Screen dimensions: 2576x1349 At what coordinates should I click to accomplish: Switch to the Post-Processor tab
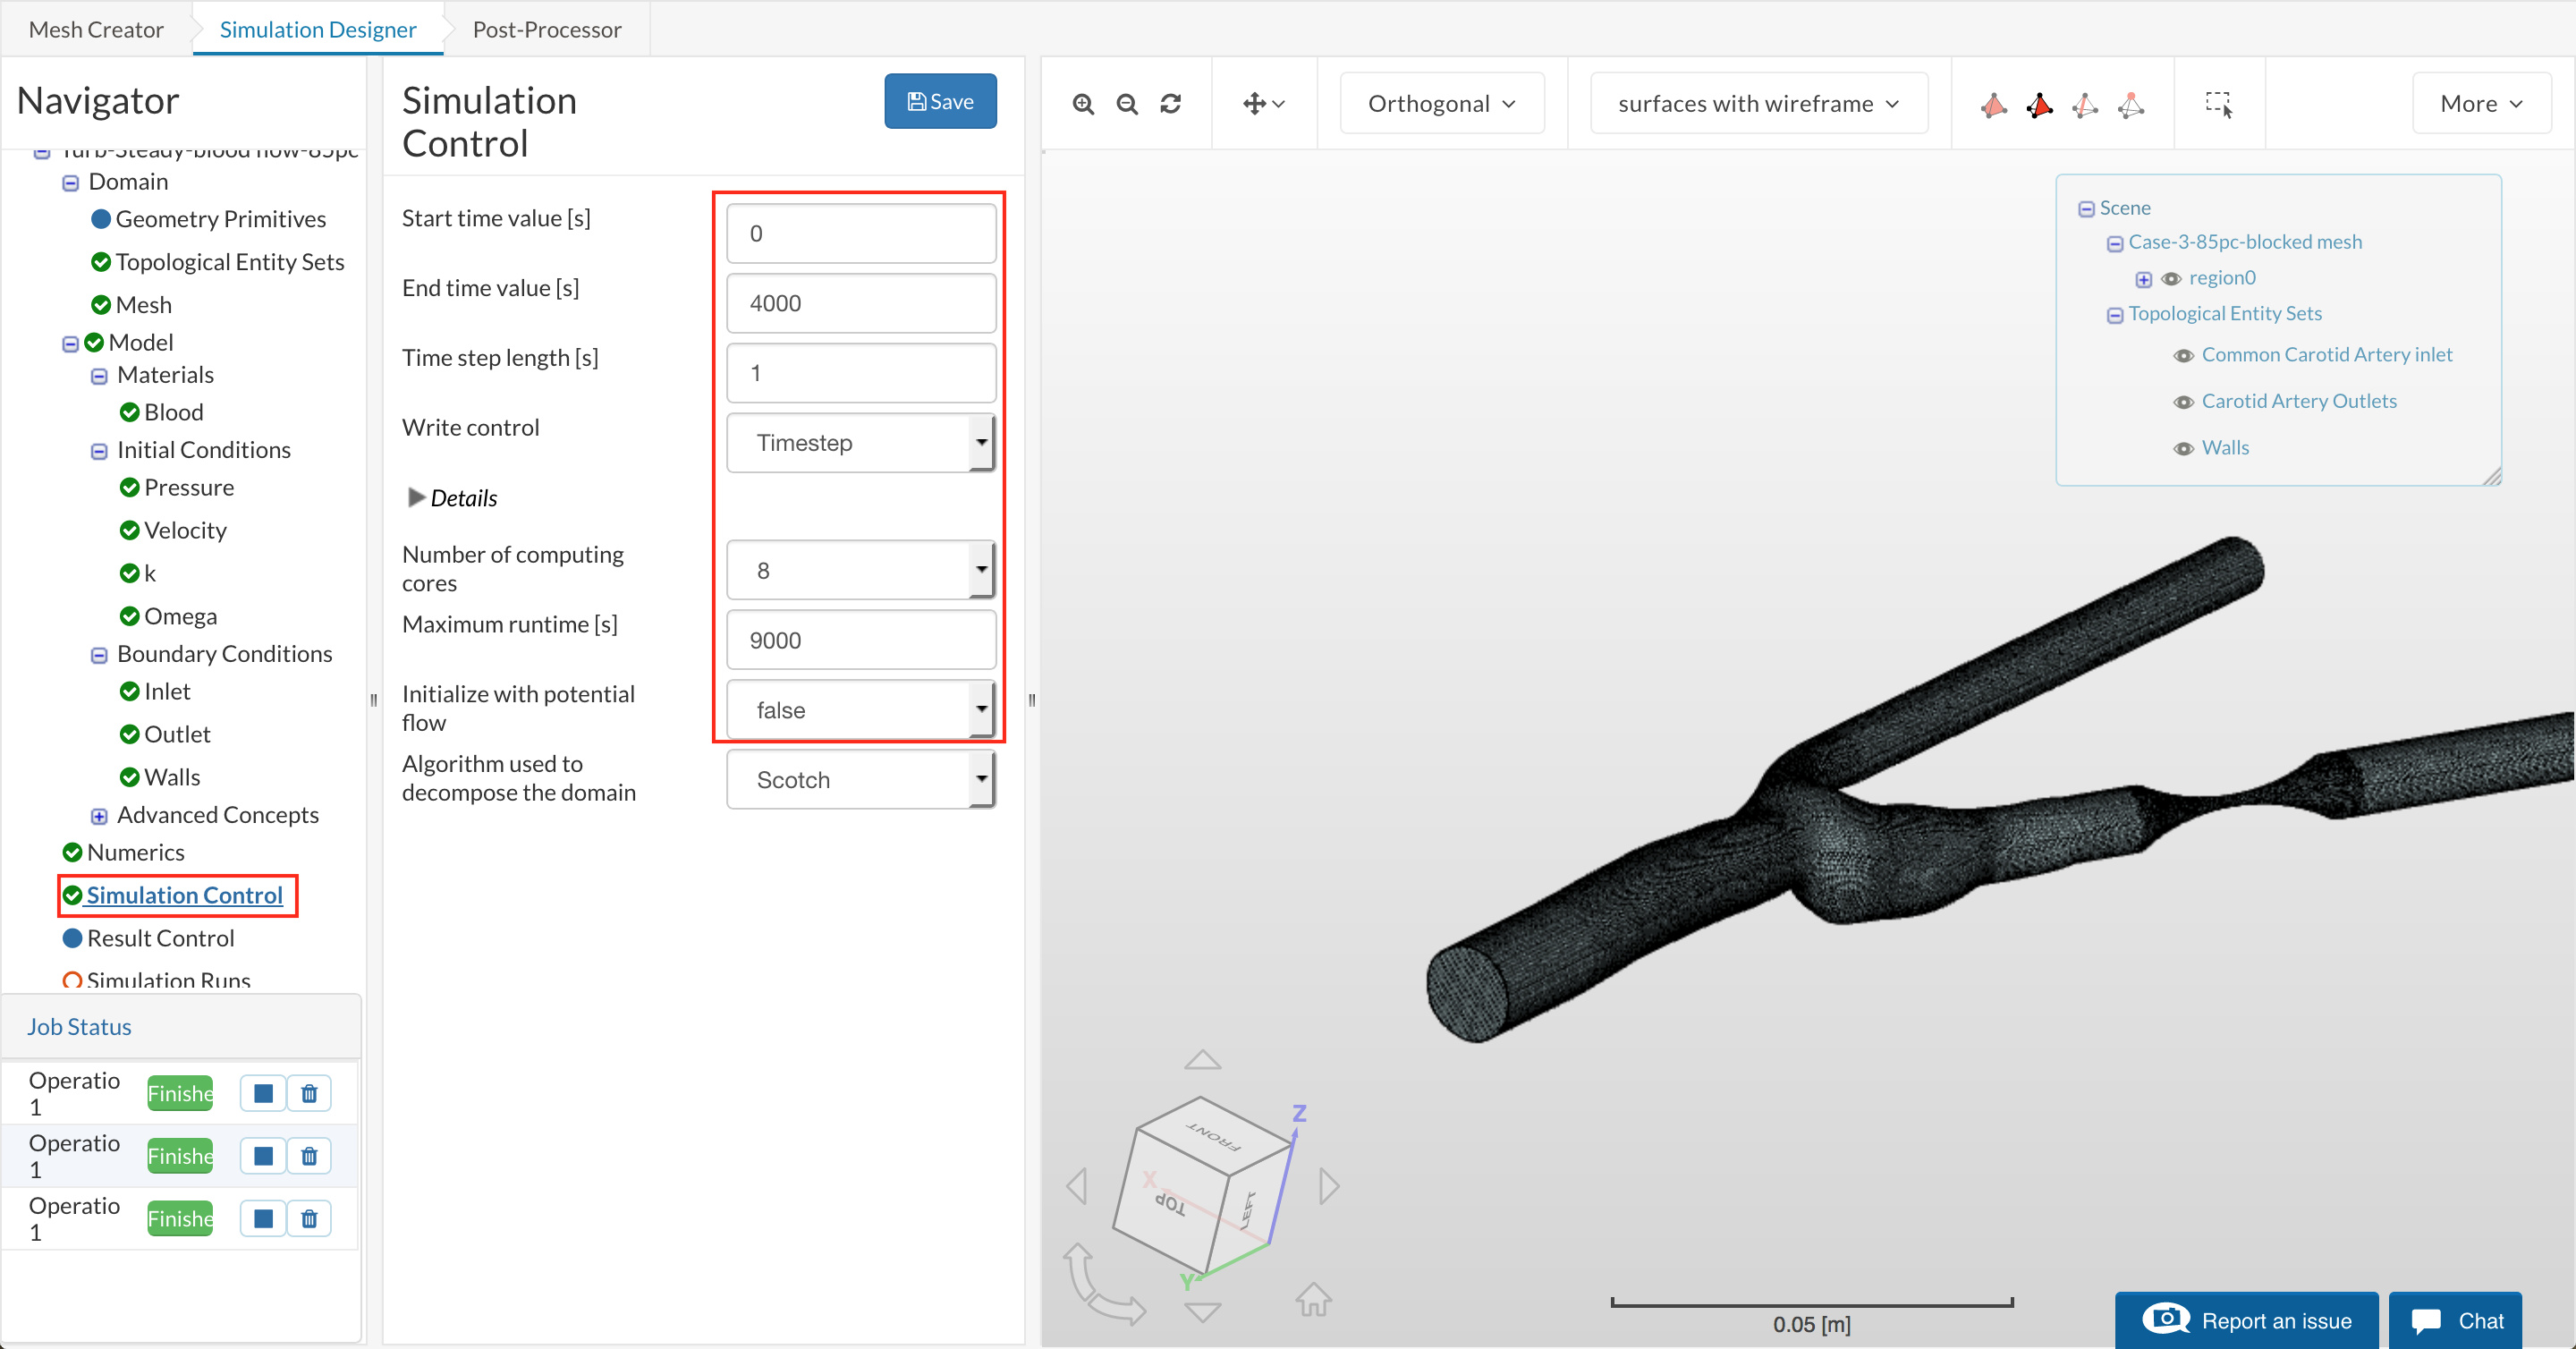click(x=546, y=29)
